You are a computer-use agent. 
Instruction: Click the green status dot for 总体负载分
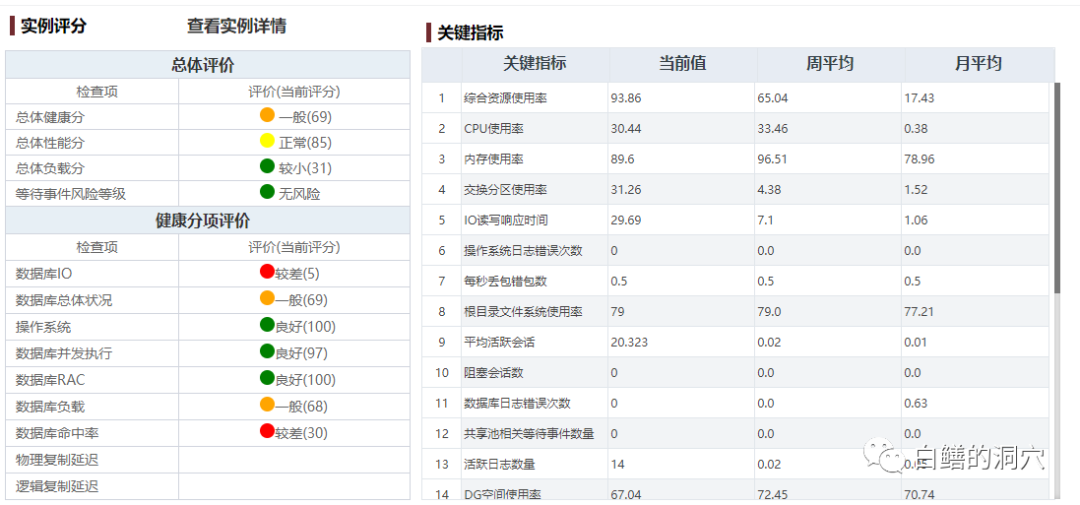coord(267,167)
